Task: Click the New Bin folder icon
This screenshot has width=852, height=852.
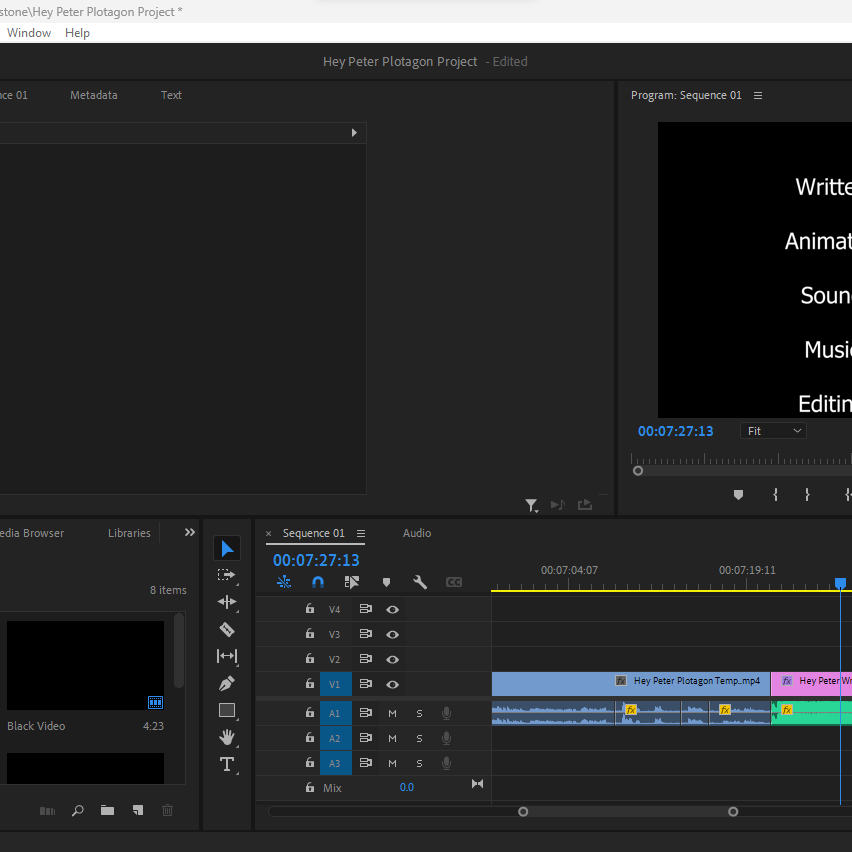Action: (107, 811)
